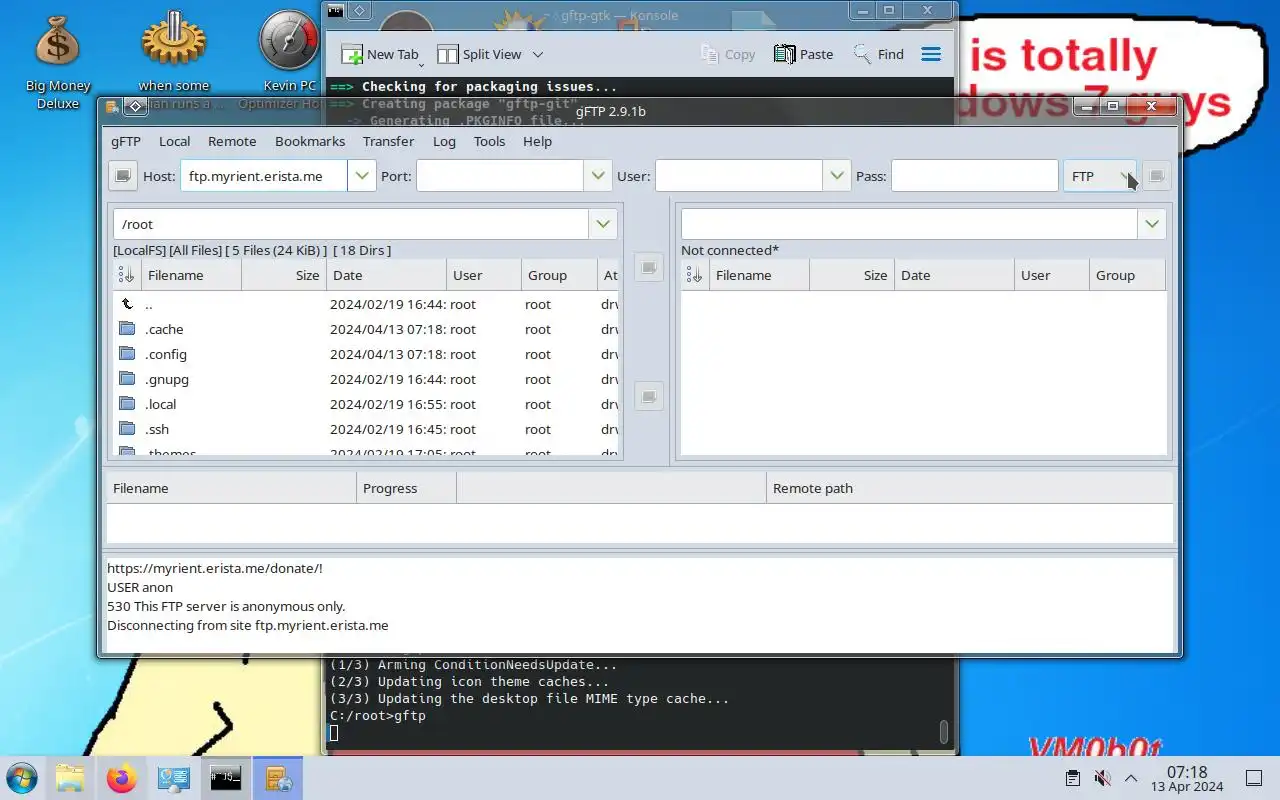Expand the Host history dropdown
The width and height of the screenshot is (1280, 800).
point(361,176)
